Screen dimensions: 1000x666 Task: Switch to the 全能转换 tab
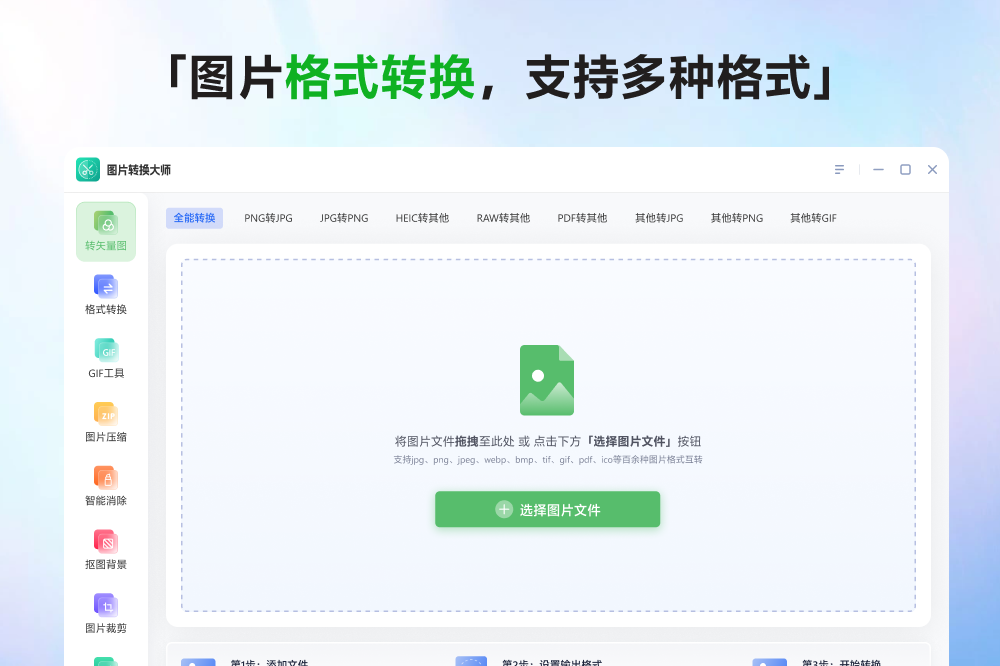195,218
